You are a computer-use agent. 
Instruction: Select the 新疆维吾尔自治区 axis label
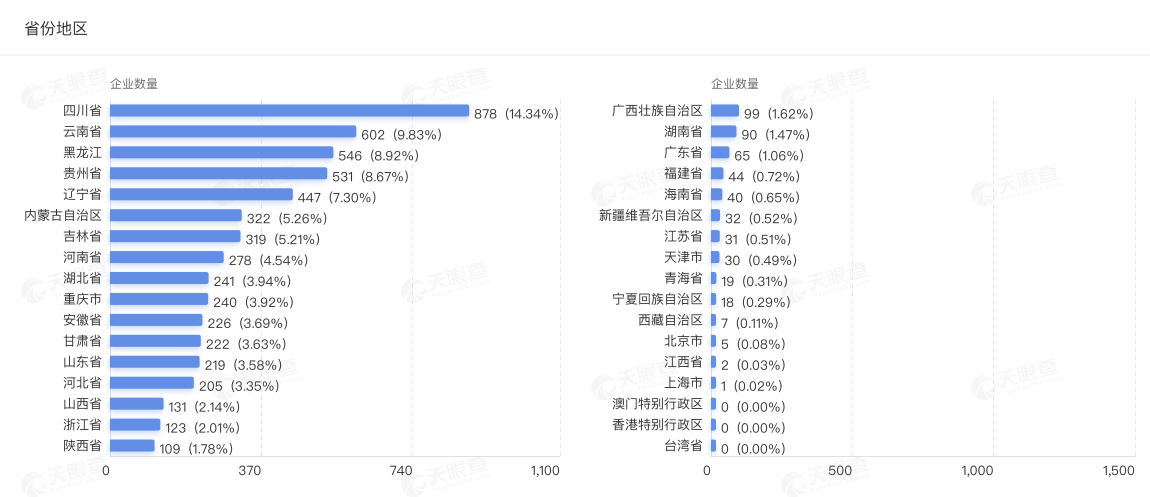tap(651, 216)
